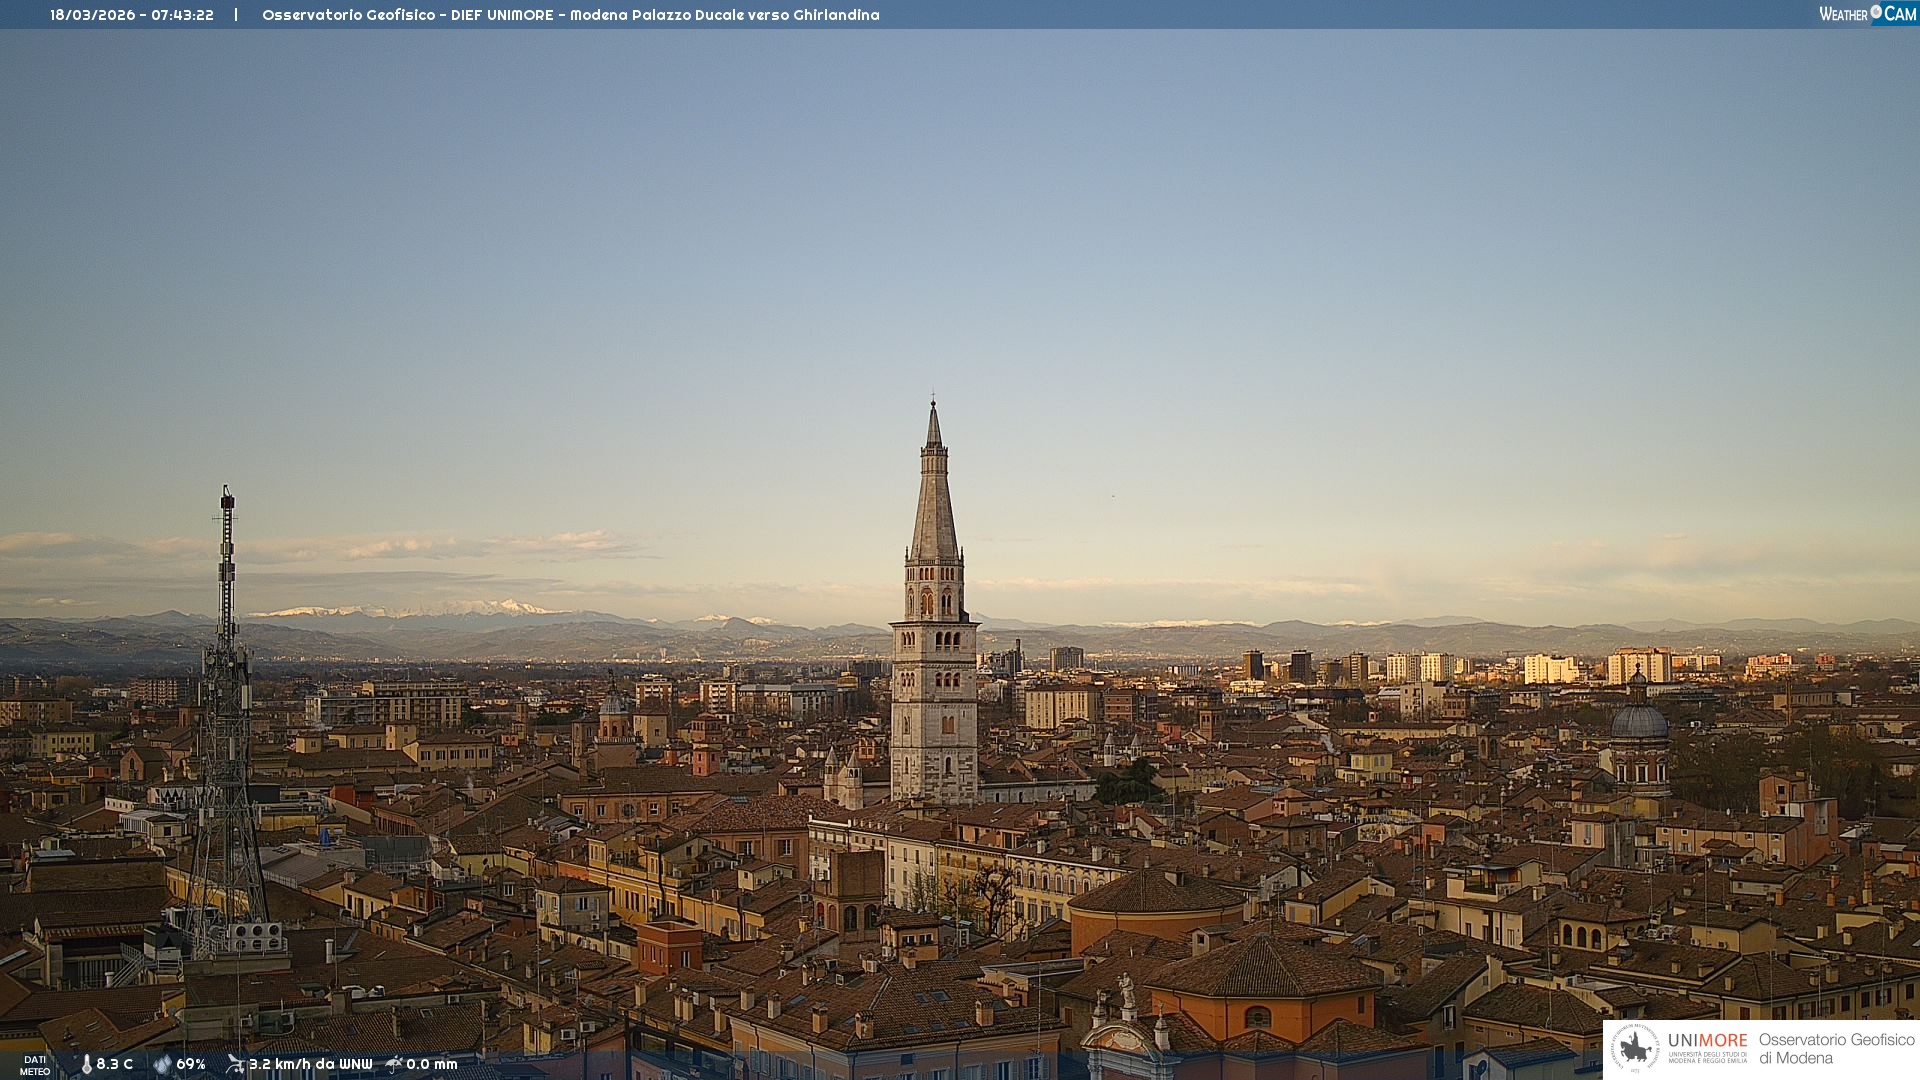The width and height of the screenshot is (1920, 1080).
Task: Click the DATI METEO label
Action: point(35,1065)
